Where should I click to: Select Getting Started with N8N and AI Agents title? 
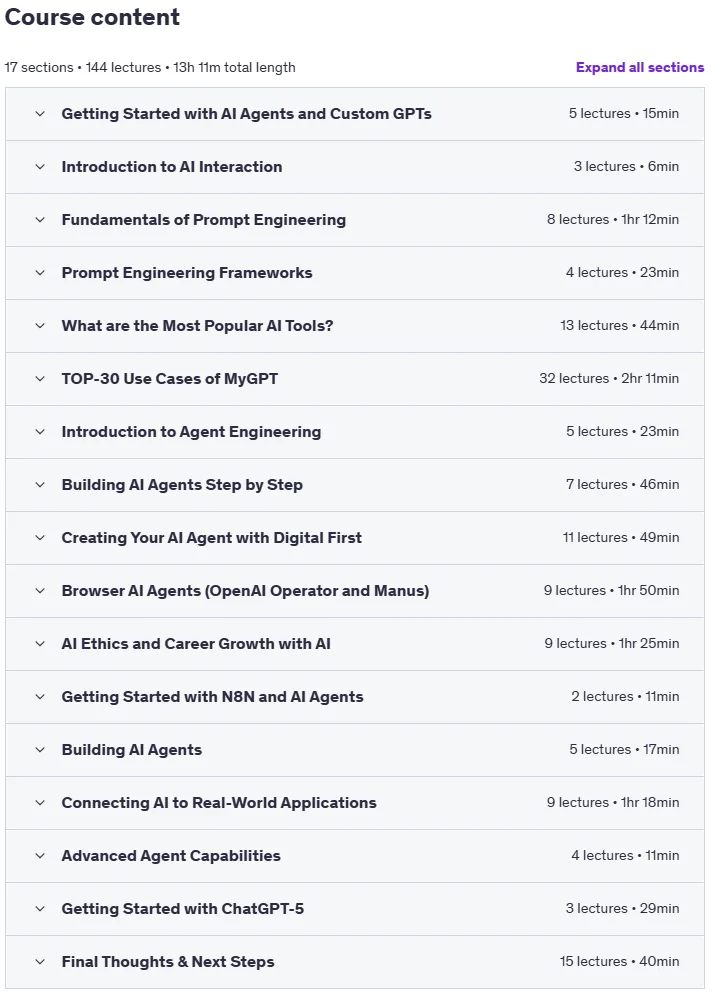(x=212, y=697)
